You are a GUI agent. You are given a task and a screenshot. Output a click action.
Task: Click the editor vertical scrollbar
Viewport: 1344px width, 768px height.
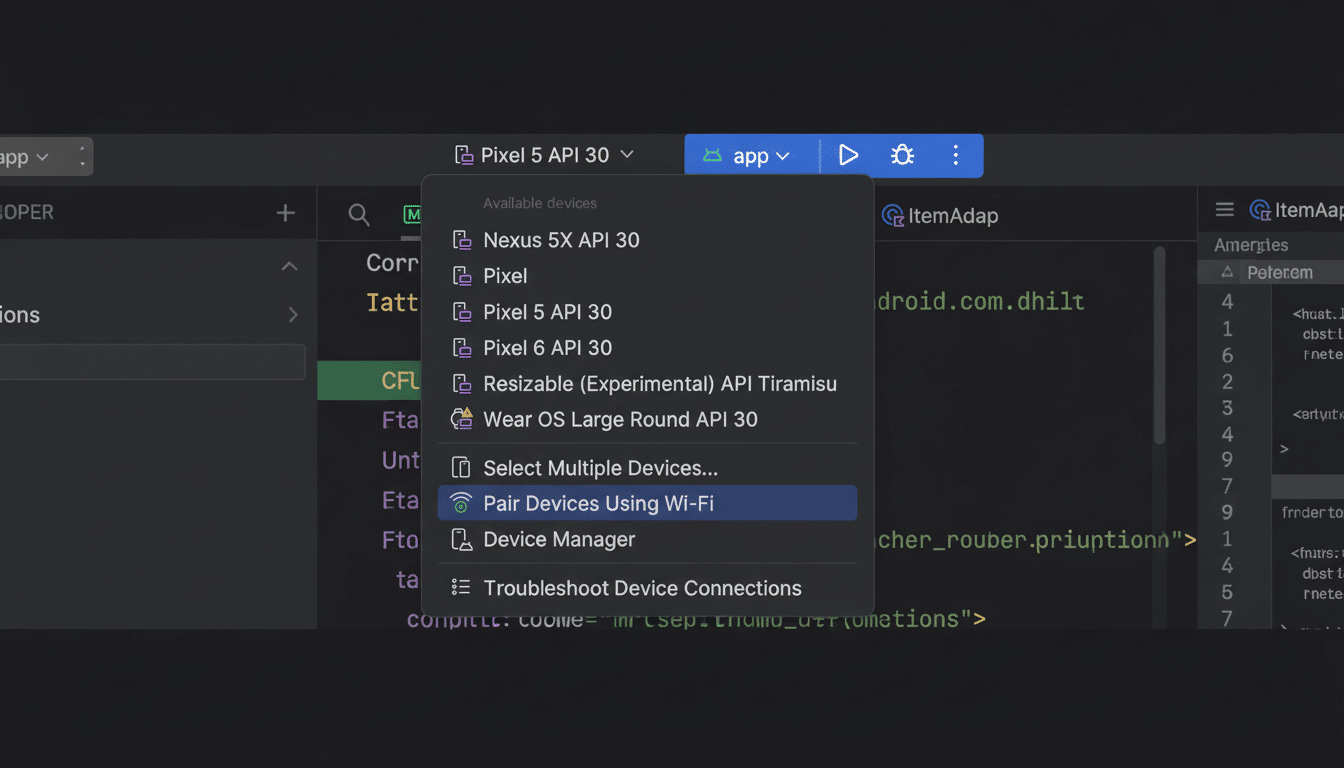pos(1159,345)
